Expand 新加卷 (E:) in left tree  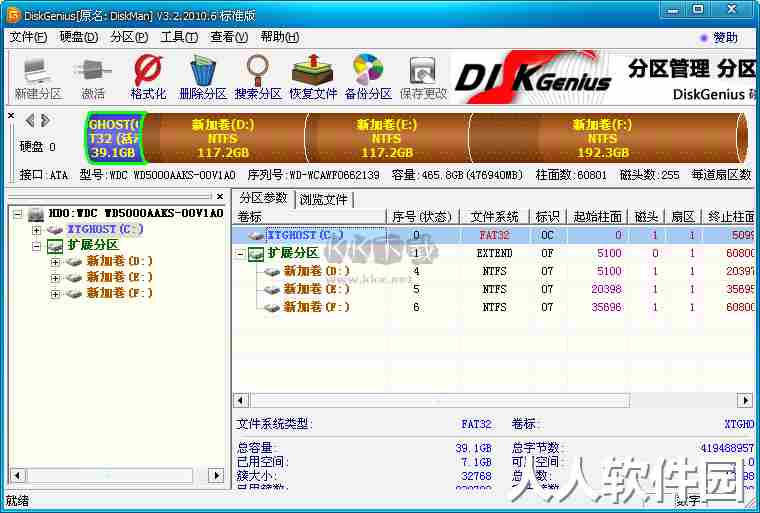tap(55, 278)
